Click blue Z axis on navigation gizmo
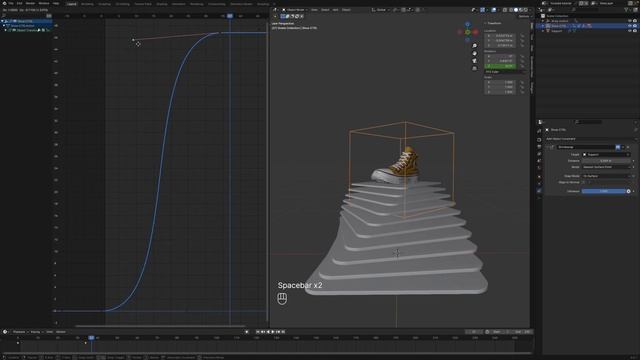The image size is (640, 360). [468, 24]
